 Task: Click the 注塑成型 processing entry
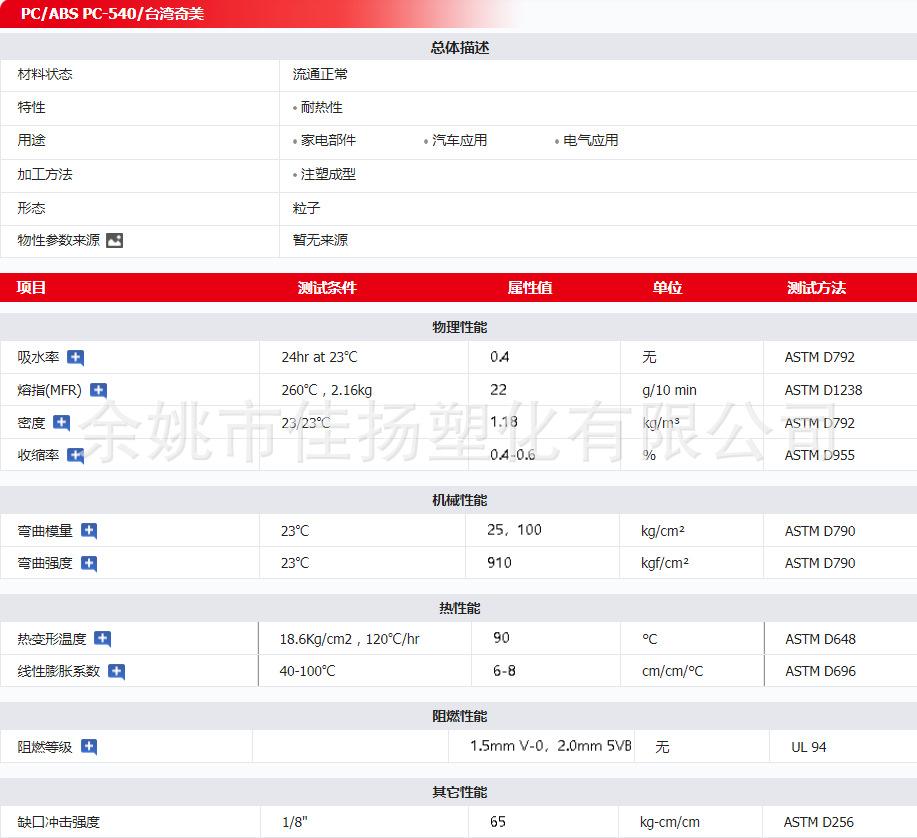[328, 174]
